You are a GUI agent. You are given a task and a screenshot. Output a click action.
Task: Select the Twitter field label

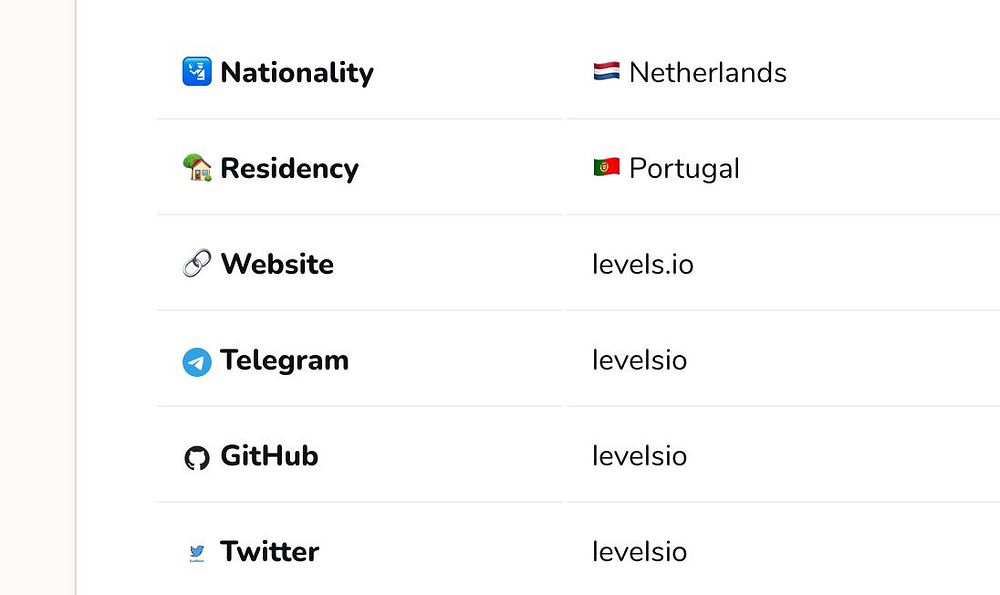[x=269, y=552]
